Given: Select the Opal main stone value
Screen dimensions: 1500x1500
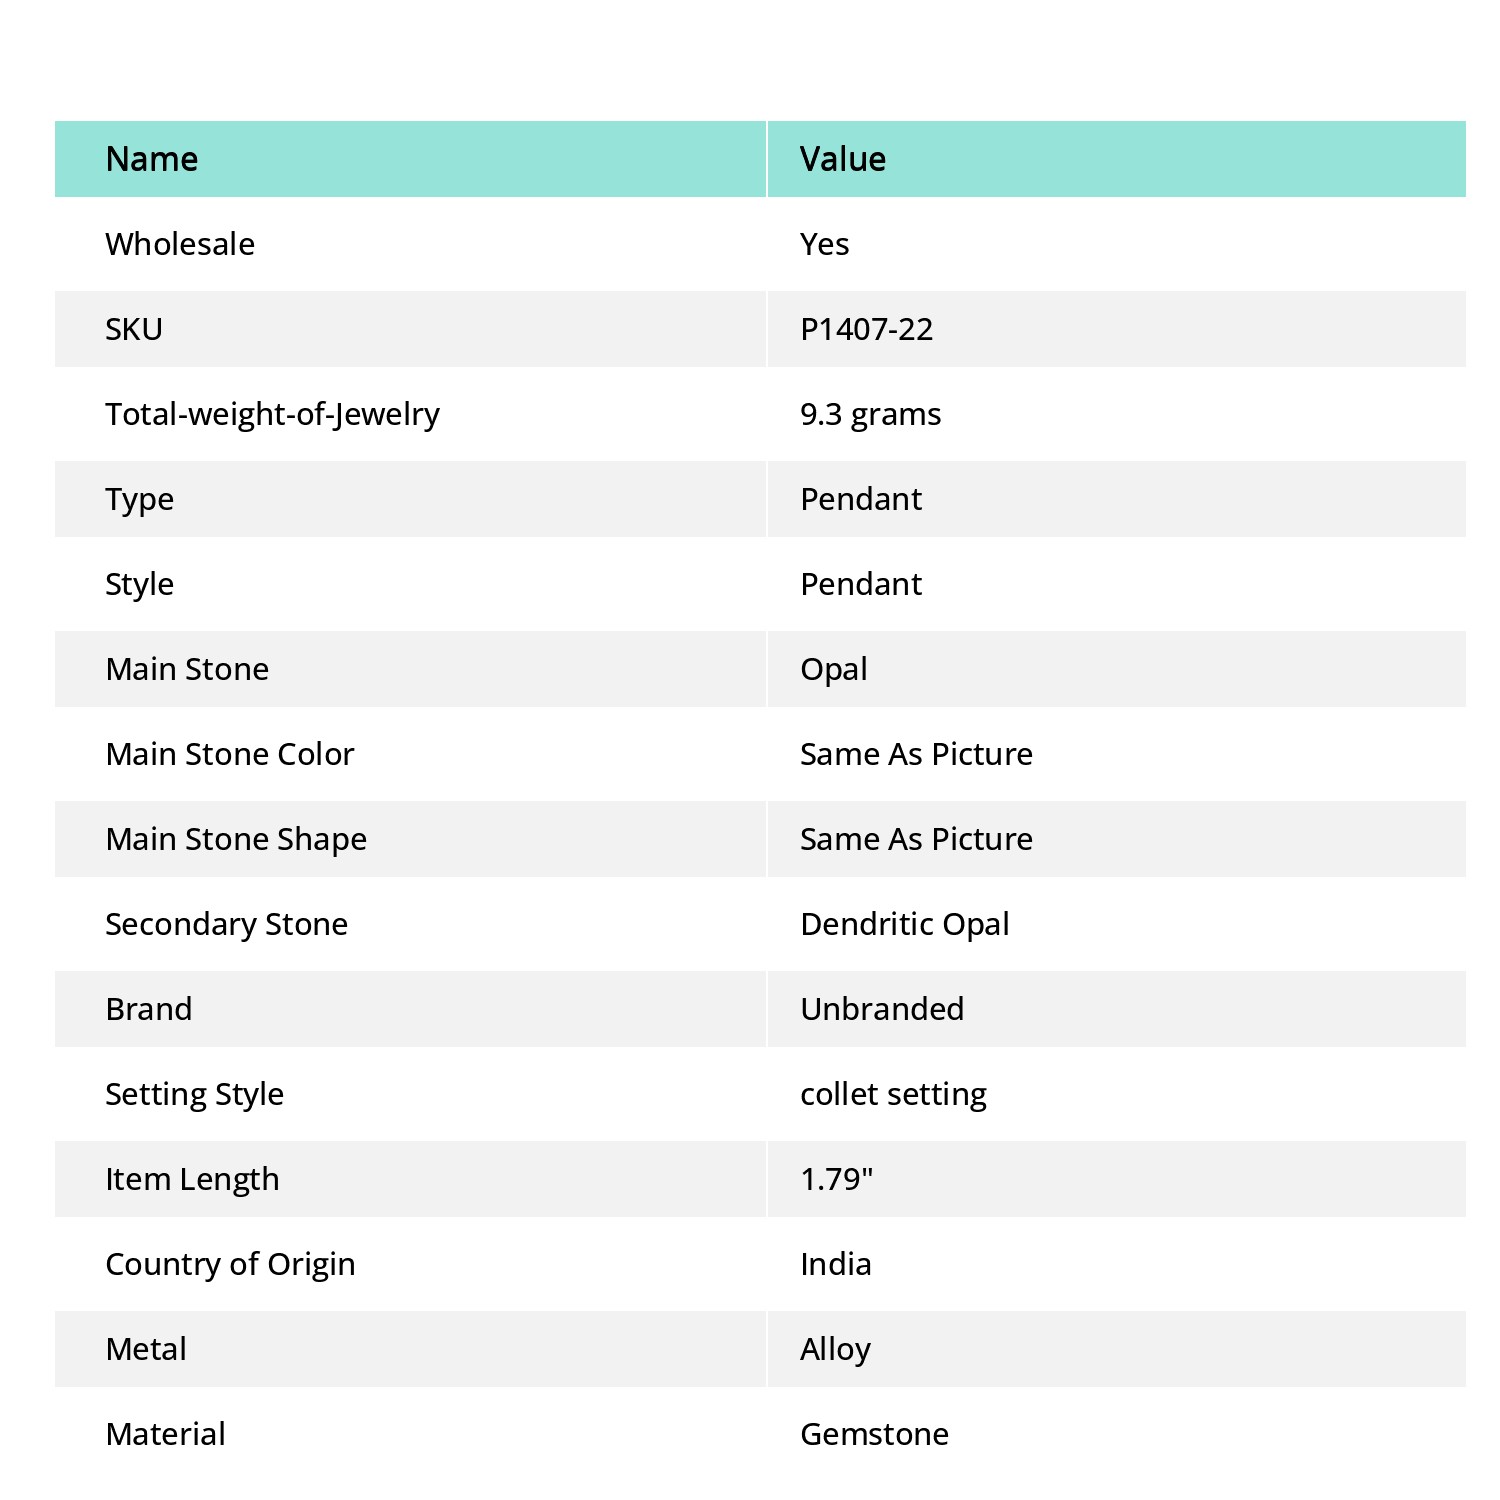Looking at the screenshot, I should click(x=834, y=670).
